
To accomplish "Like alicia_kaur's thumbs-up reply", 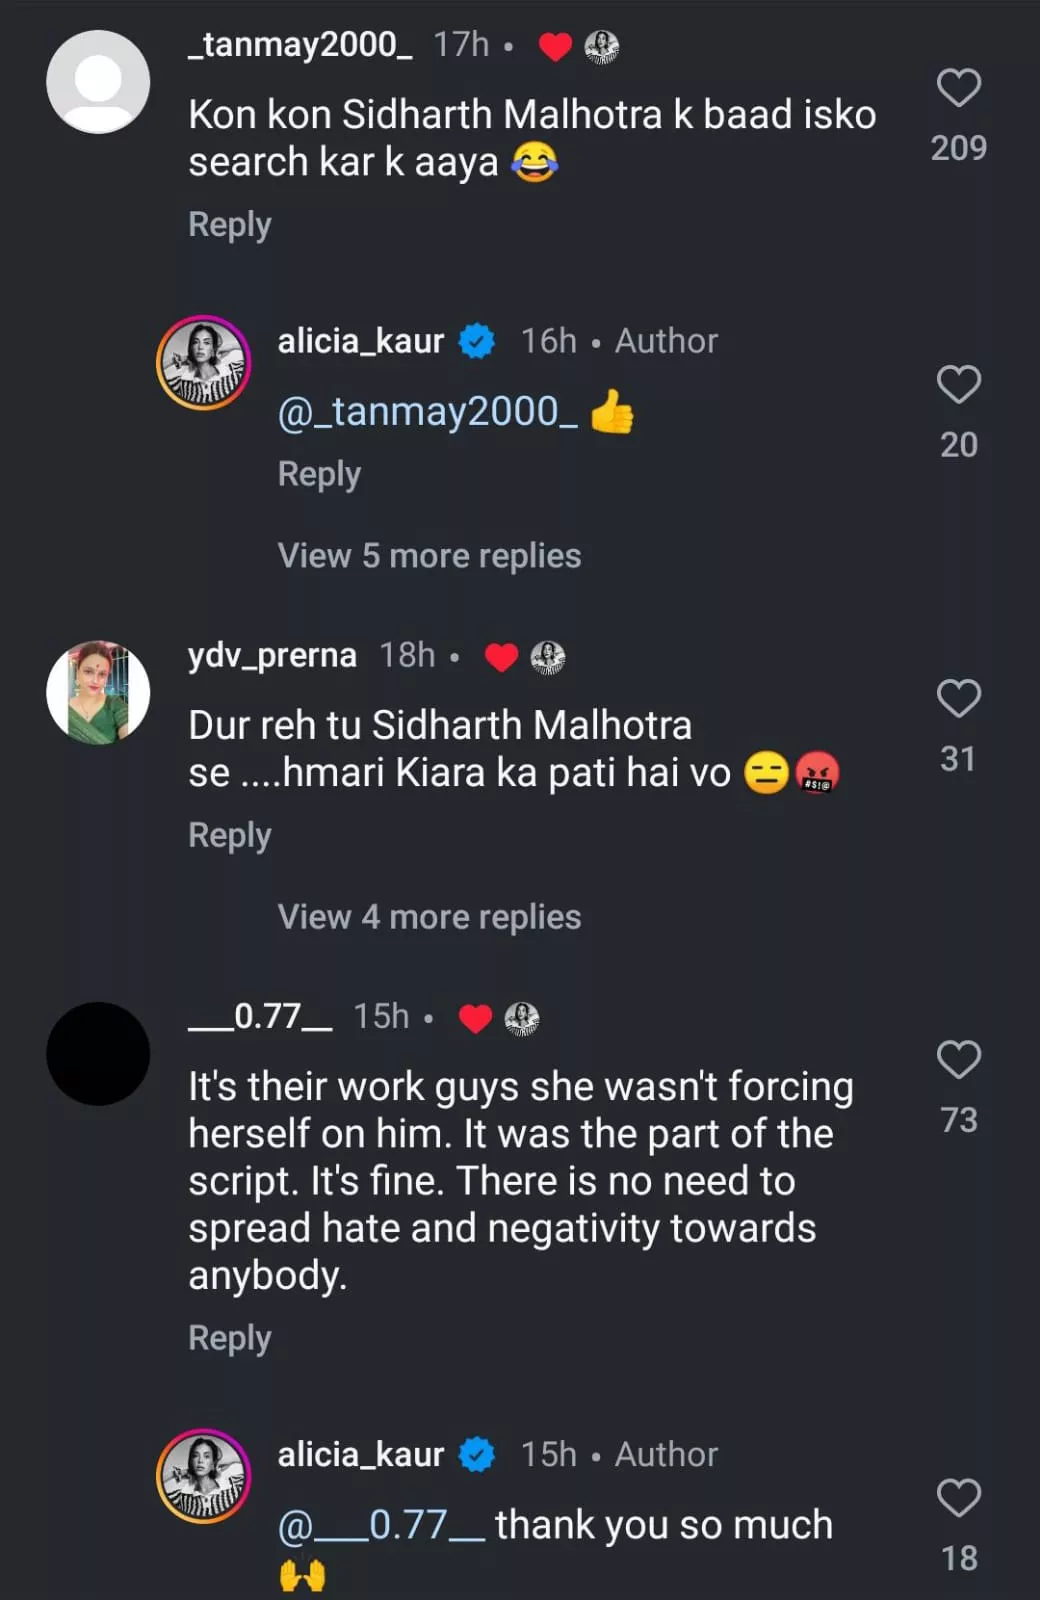I will 958,385.
